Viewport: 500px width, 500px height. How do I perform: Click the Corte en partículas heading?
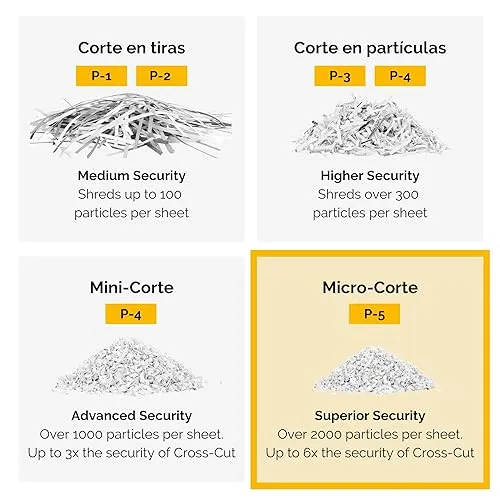coord(370,48)
